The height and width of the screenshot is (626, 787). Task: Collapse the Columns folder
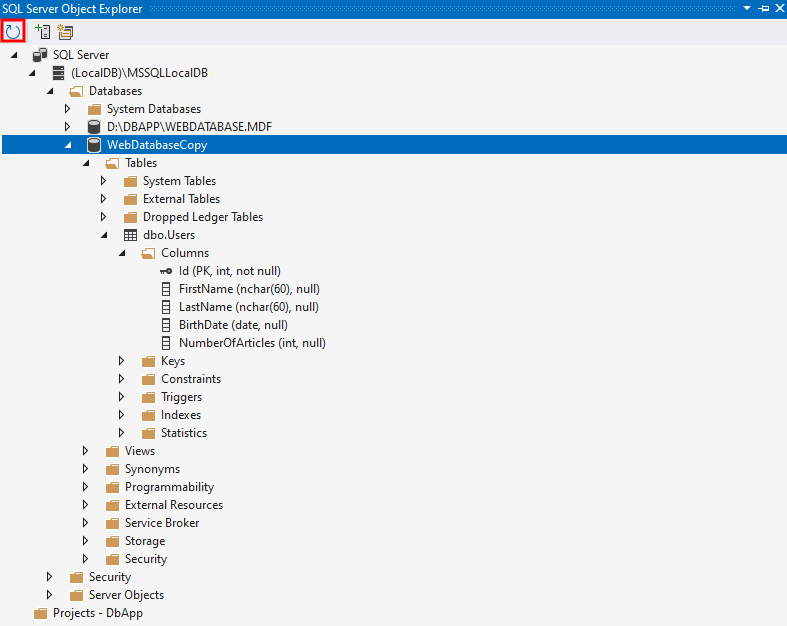[x=122, y=253]
